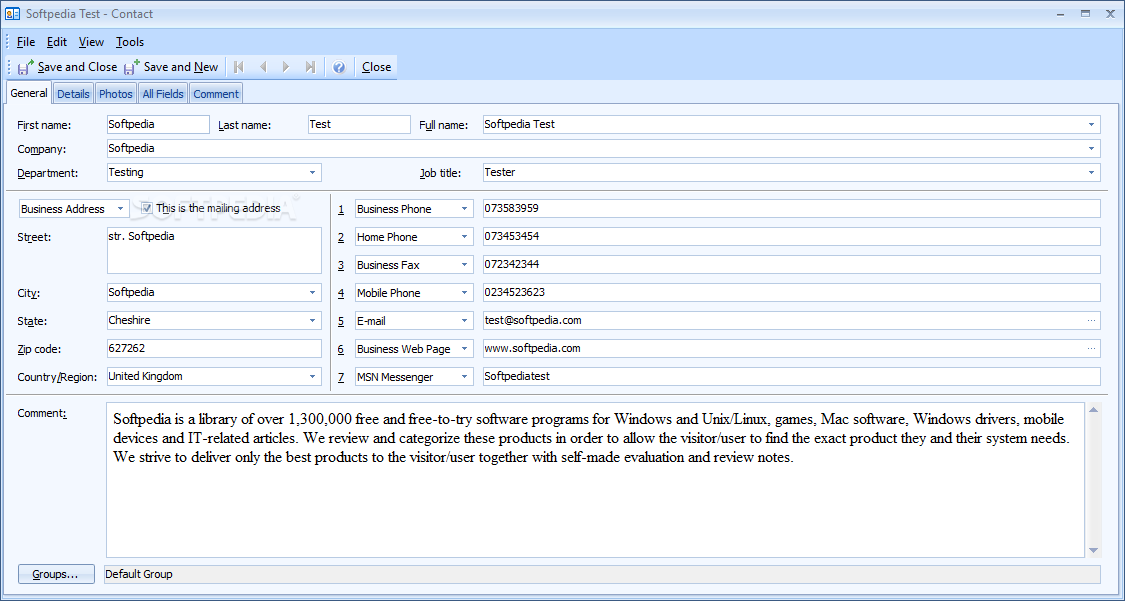
Task: Click the Save and New label
Action: (181, 67)
